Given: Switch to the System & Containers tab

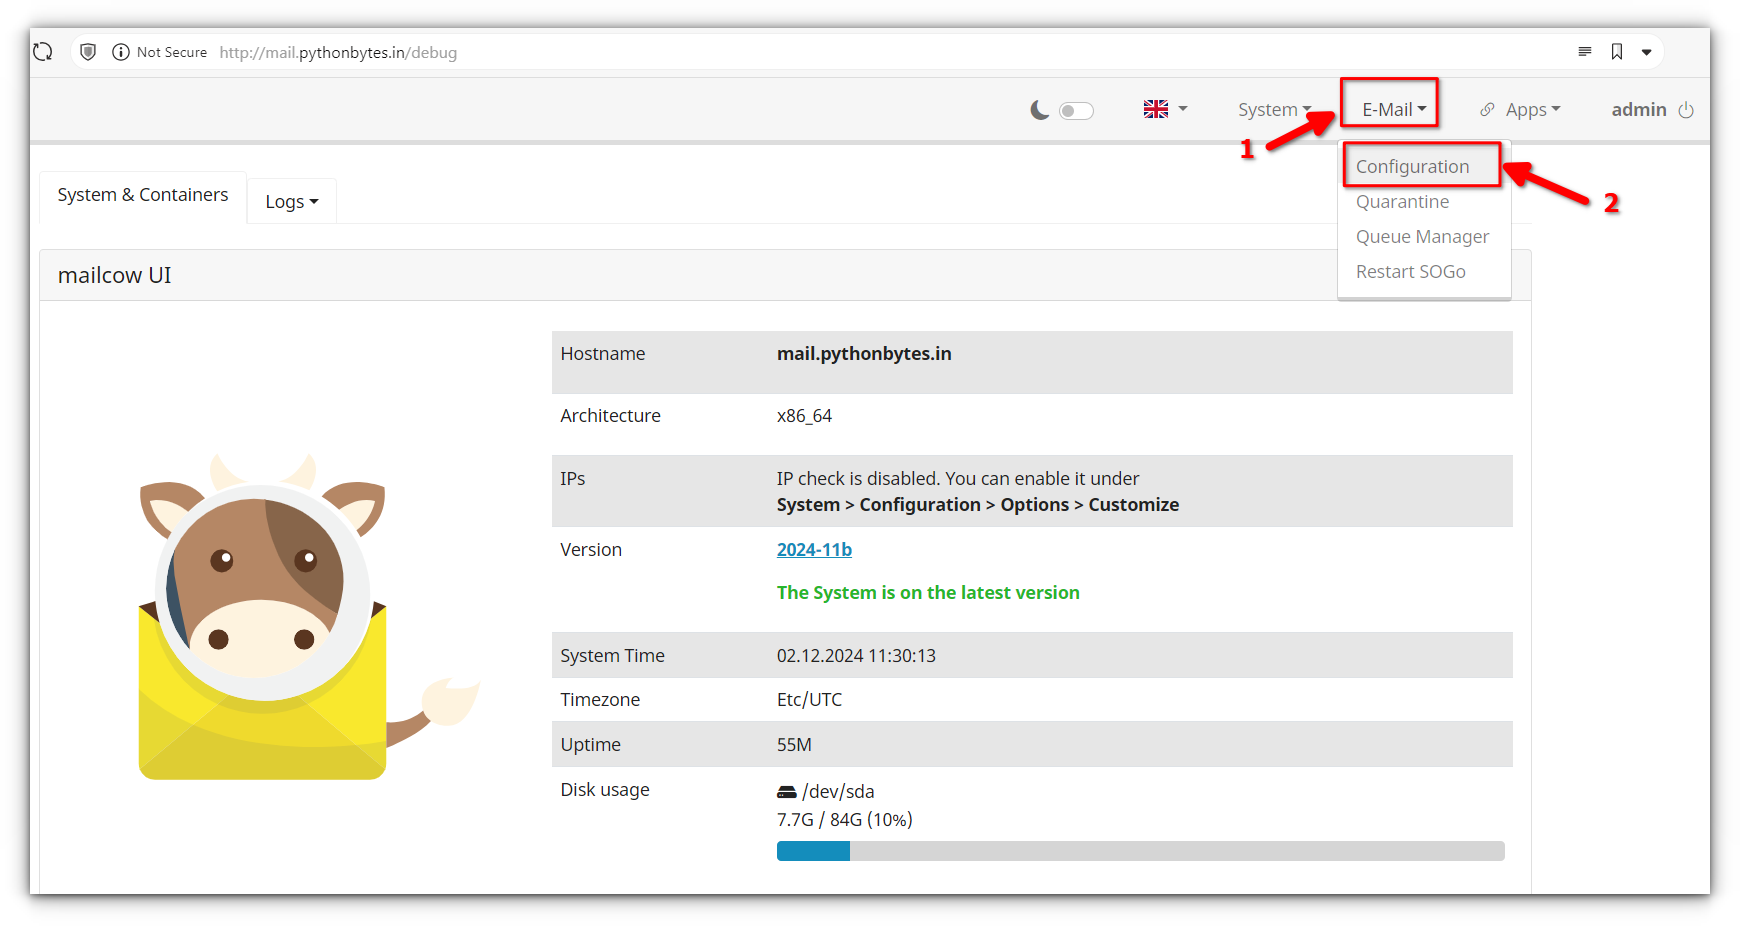Looking at the screenshot, I should [x=141, y=194].
